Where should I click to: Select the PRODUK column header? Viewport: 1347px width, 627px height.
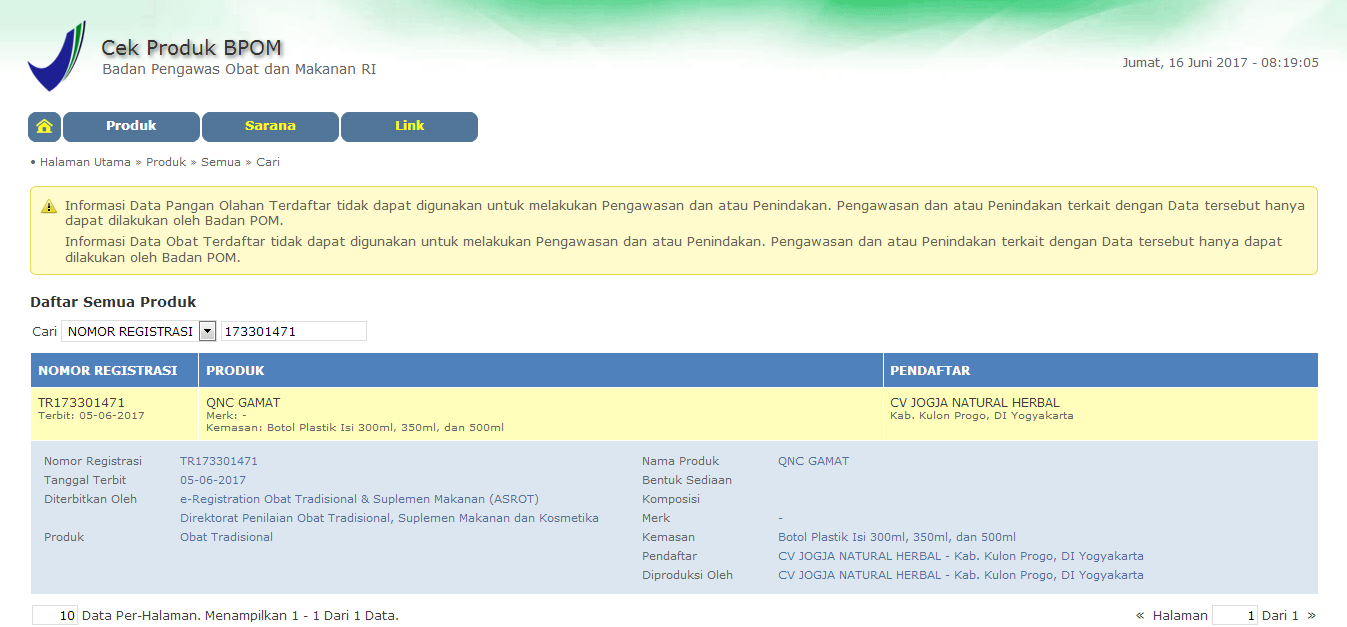[x=541, y=370]
